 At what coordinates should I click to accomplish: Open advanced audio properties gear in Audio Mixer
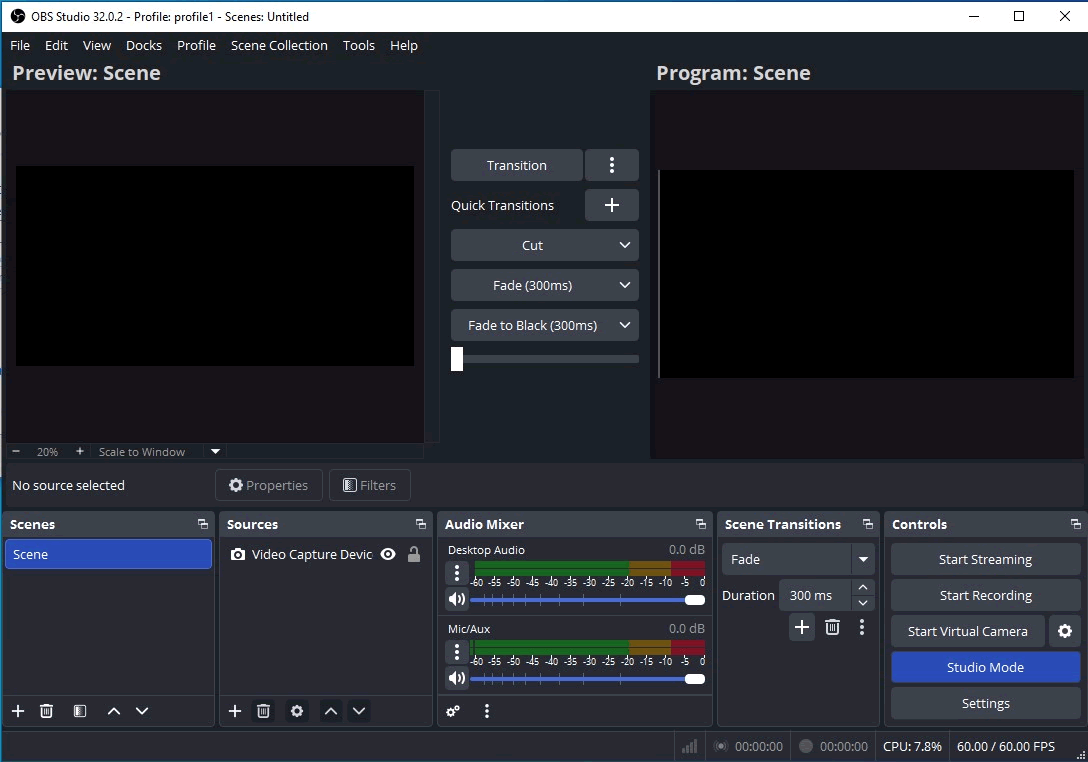pyautogui.click(x=453, y=711)
